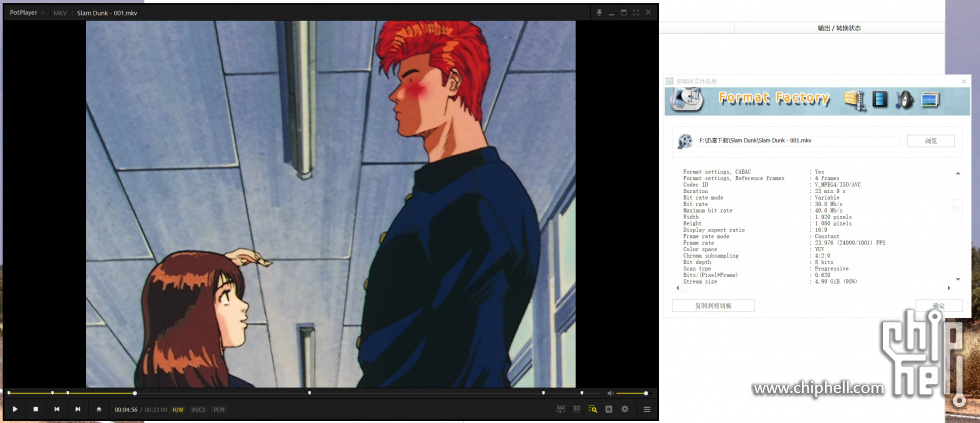Jump to the middle chapter marker on the seek bar

[x=309, y=393]
